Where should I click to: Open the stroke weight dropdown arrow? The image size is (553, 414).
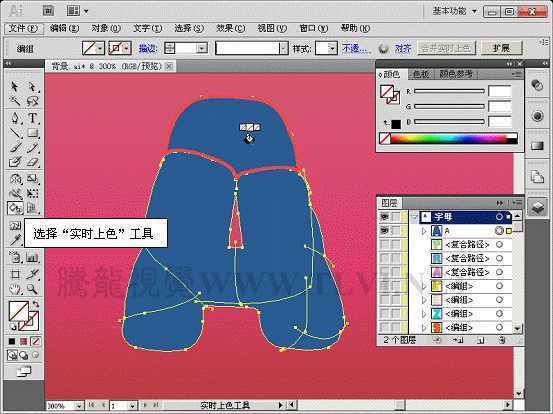[202, 48]
